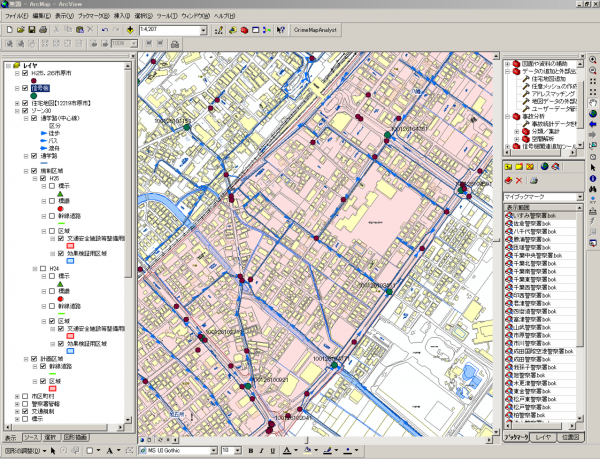600x459 pixels.
Task: Click the Undo arrow icon
Action: click(104, 30)
